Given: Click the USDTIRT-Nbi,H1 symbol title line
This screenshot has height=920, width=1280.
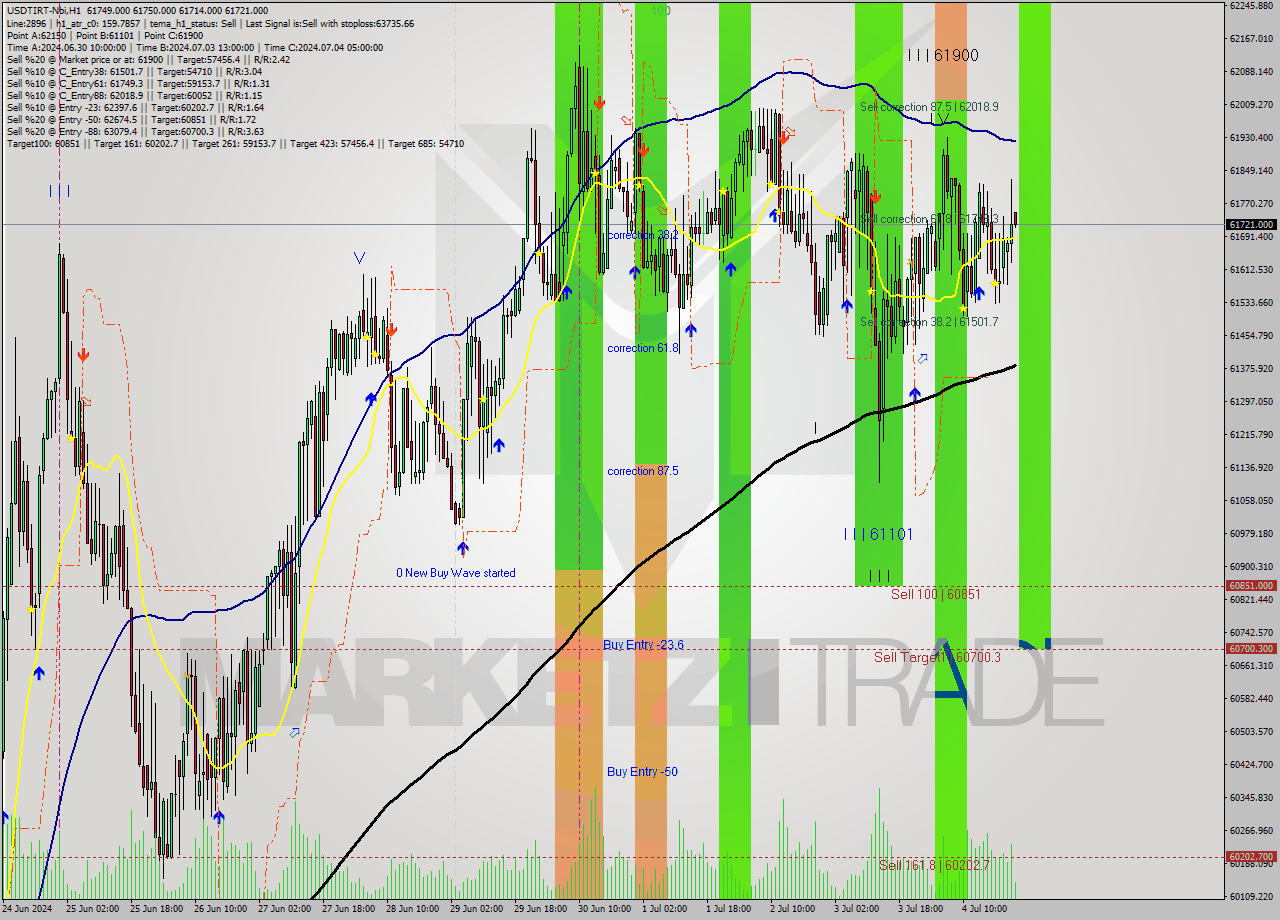Looking at the screenshot, I should pyautogui.click(x=137, y=11).
